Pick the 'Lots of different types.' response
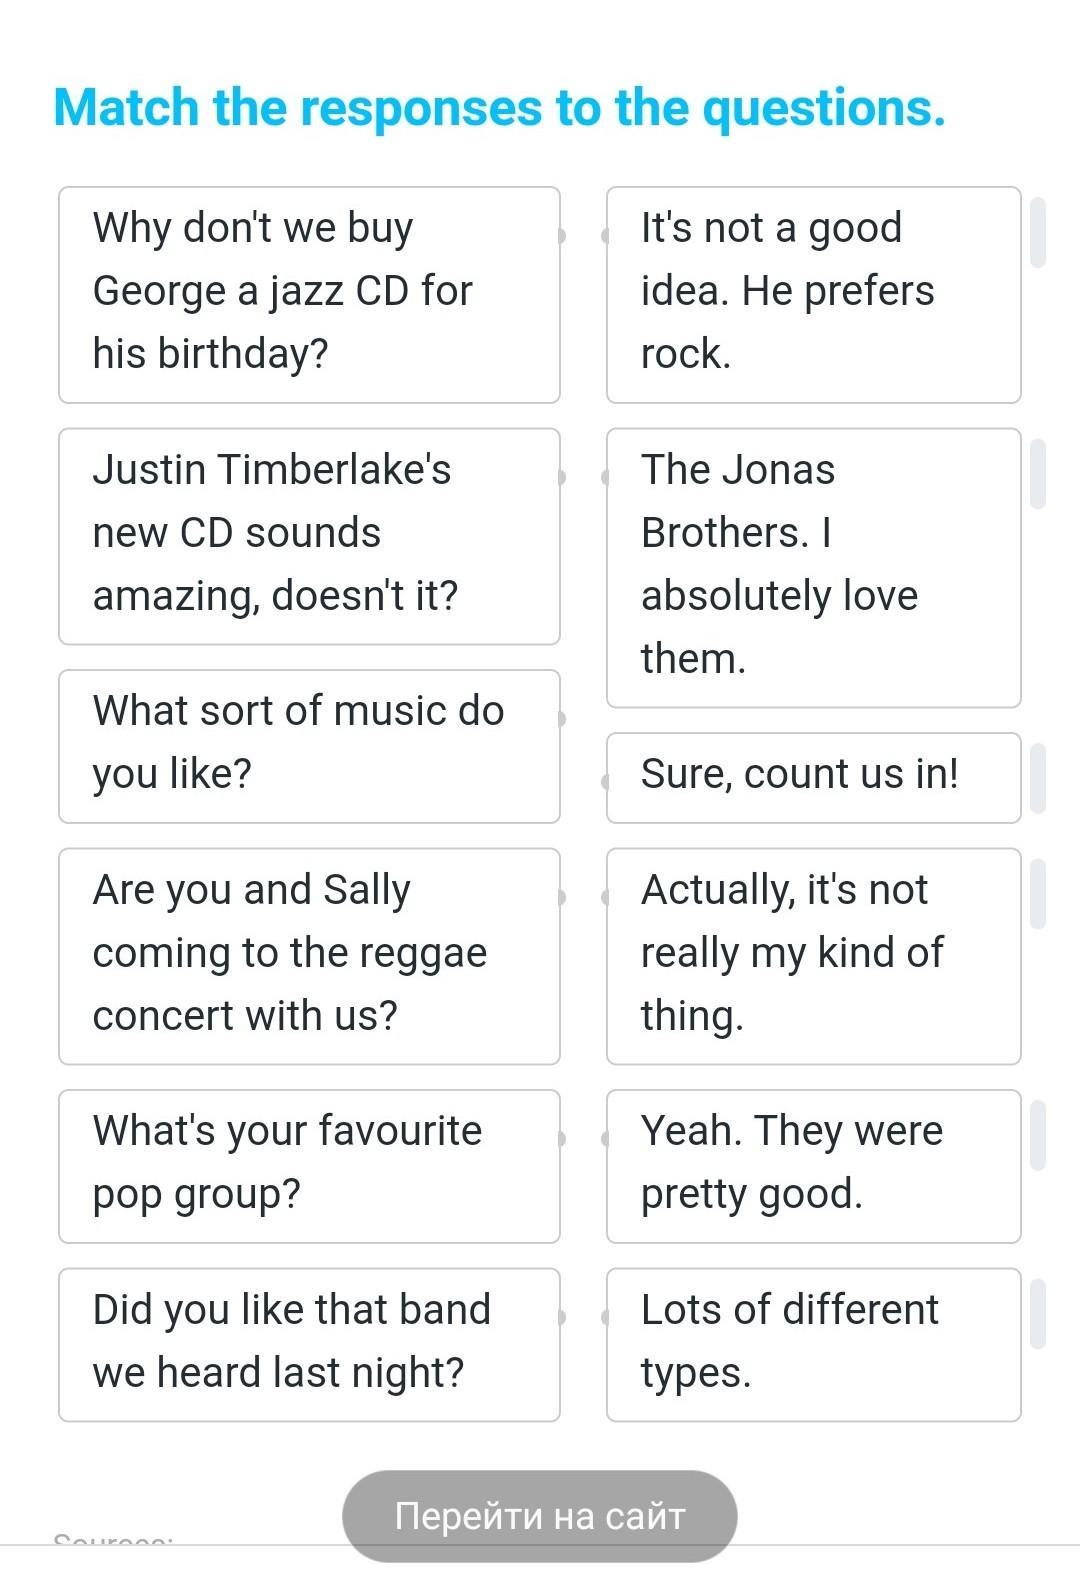The image size is (1080, 1587). [x=813, y=1344]
